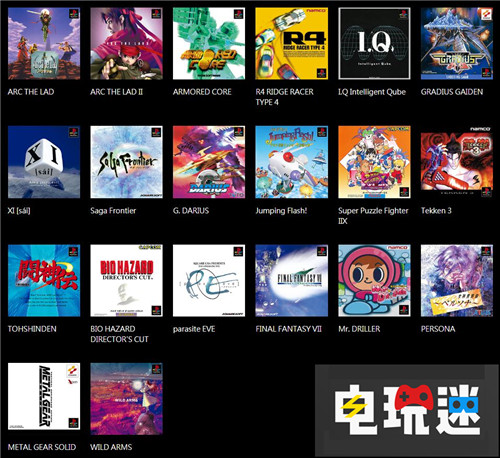Open the XI [sái] dice cover

44,162
